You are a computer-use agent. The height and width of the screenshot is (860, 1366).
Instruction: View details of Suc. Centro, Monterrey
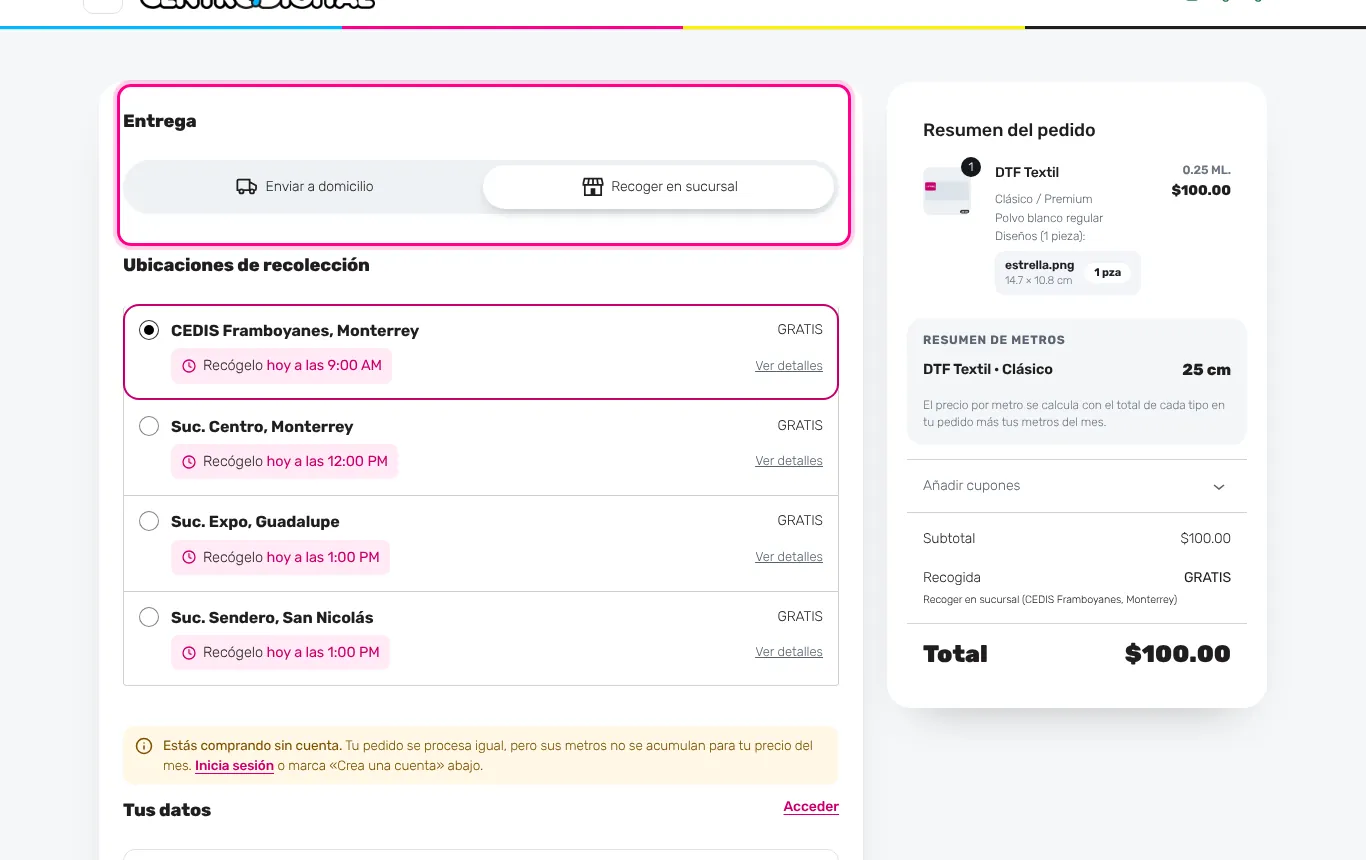tap(789, 461)
